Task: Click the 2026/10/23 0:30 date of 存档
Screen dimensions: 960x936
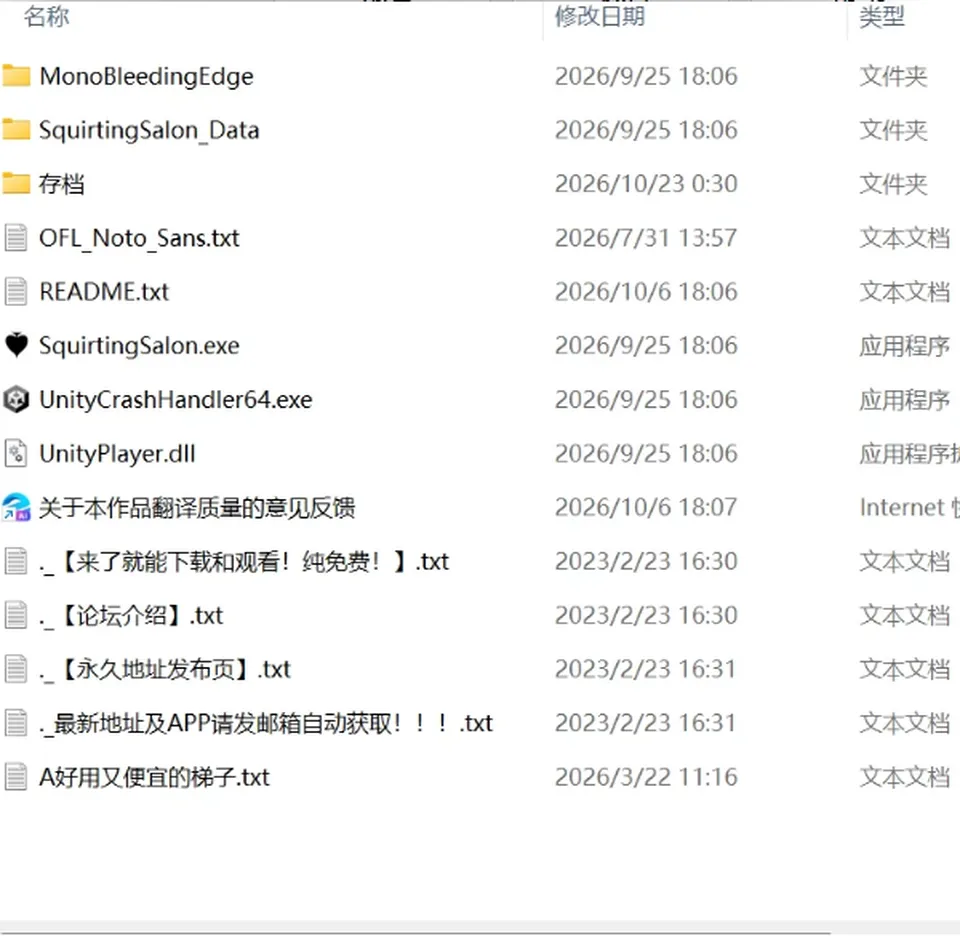Action: coord(646,184)
